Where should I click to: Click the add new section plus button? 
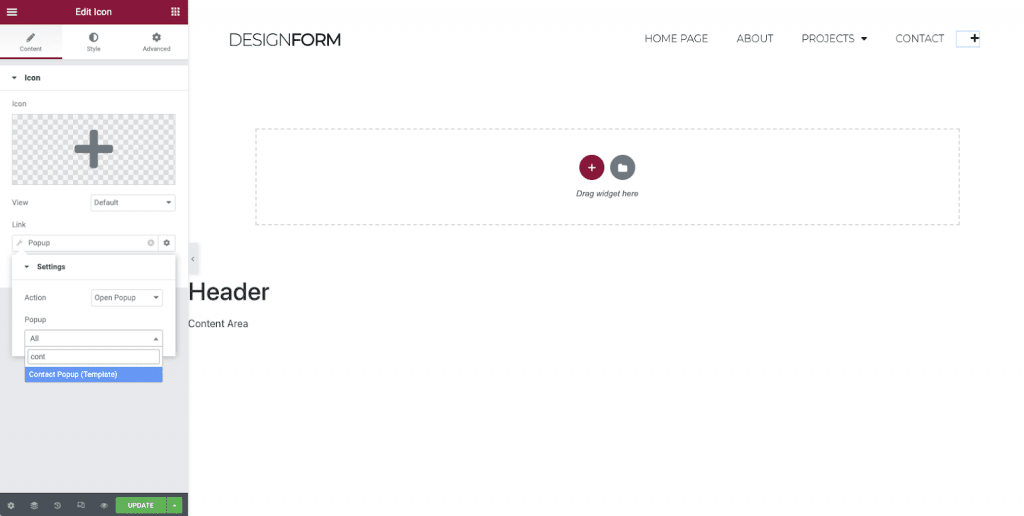point(591,167)
